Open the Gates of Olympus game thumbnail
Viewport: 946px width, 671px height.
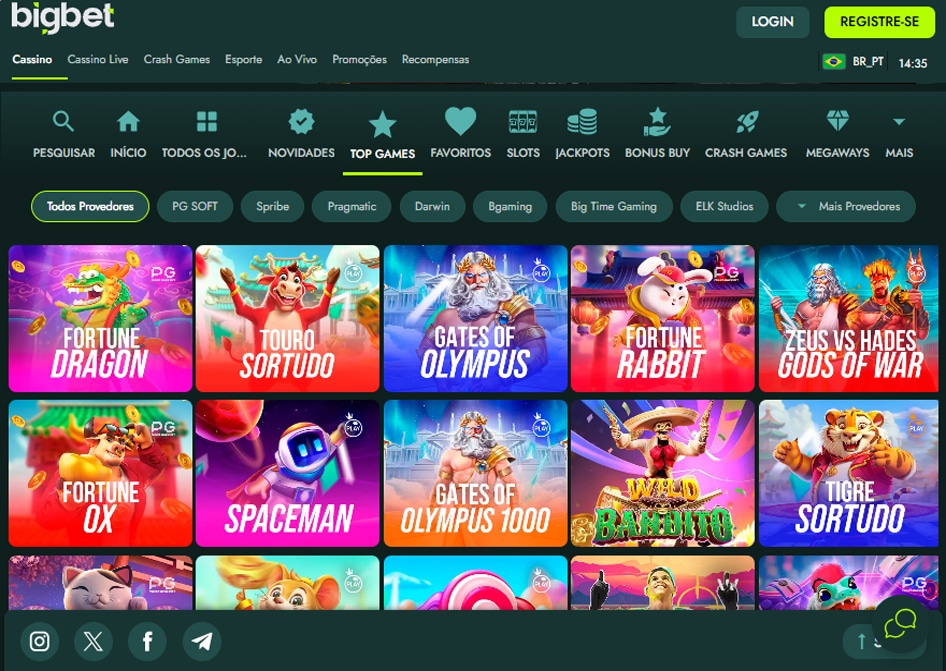coord(475,318)
